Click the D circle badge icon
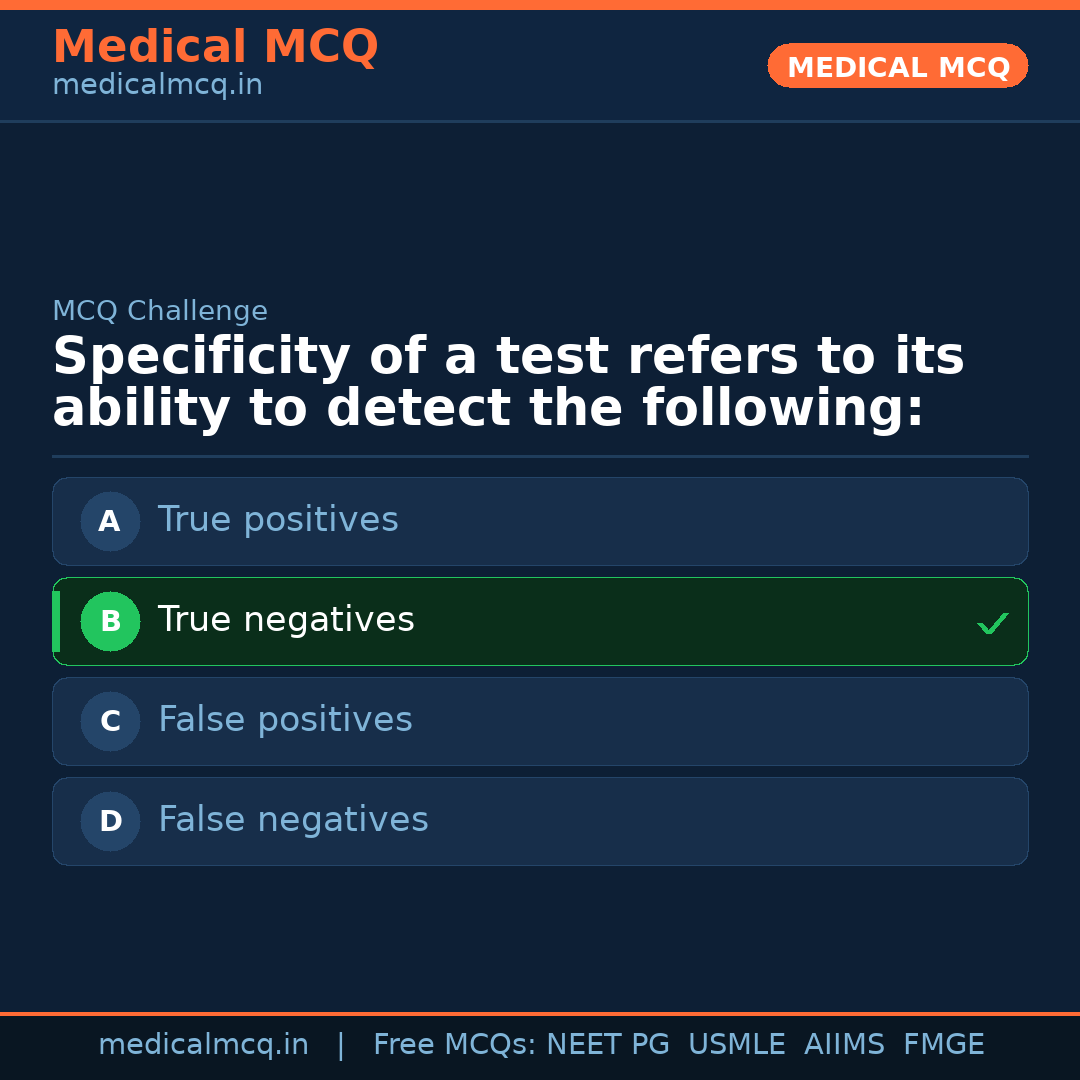This screenshot has height=1080, width=1080. [110, 821]
